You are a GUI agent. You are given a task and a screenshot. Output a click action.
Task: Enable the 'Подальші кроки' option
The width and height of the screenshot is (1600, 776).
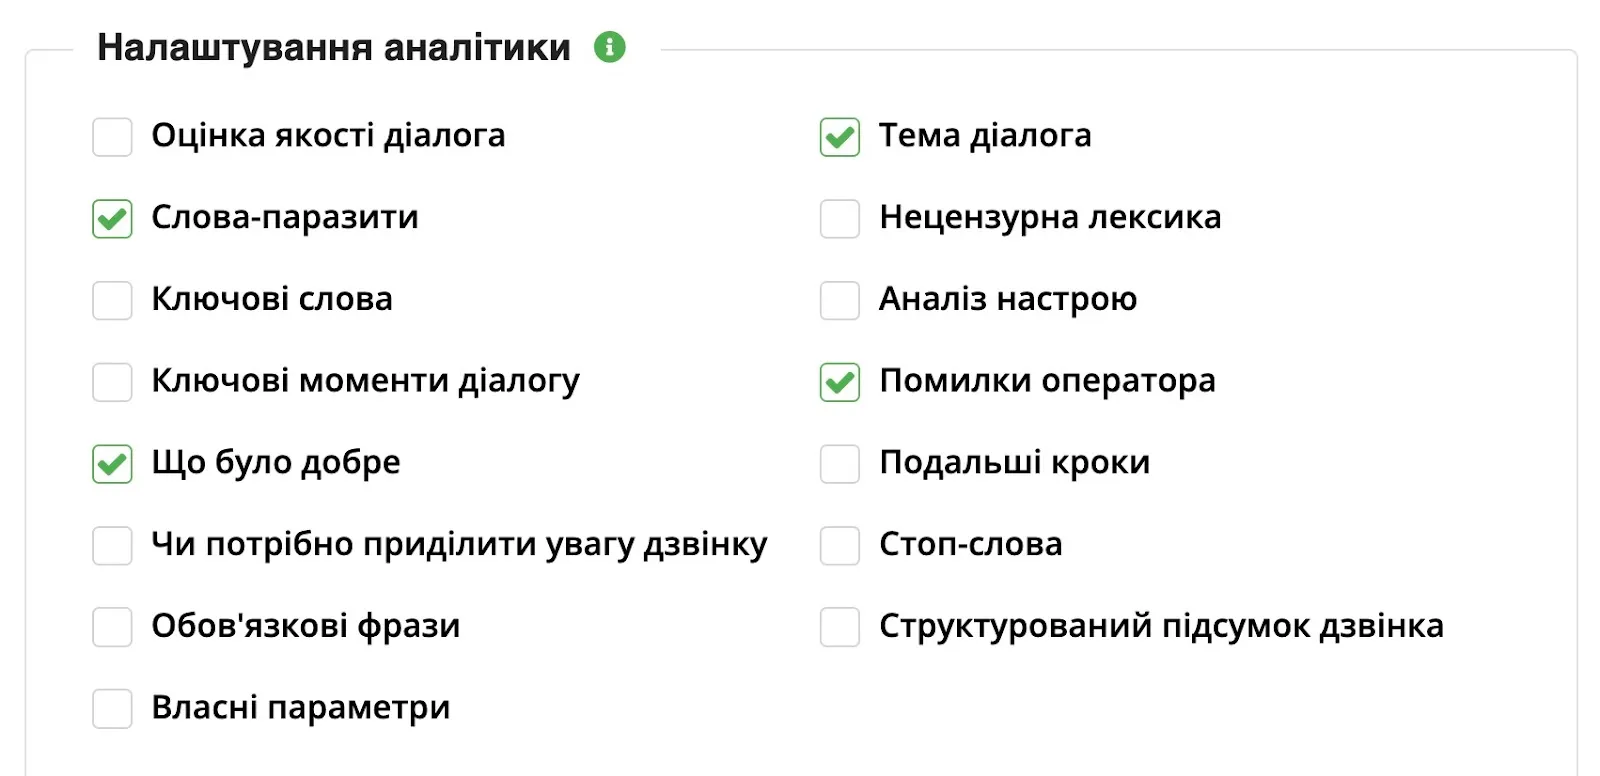click(839, 464)
